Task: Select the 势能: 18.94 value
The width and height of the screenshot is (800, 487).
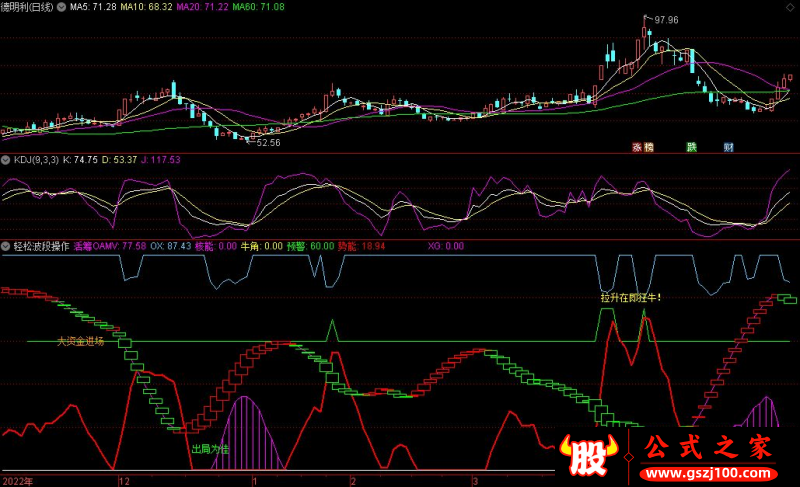Action: (362, 246)
